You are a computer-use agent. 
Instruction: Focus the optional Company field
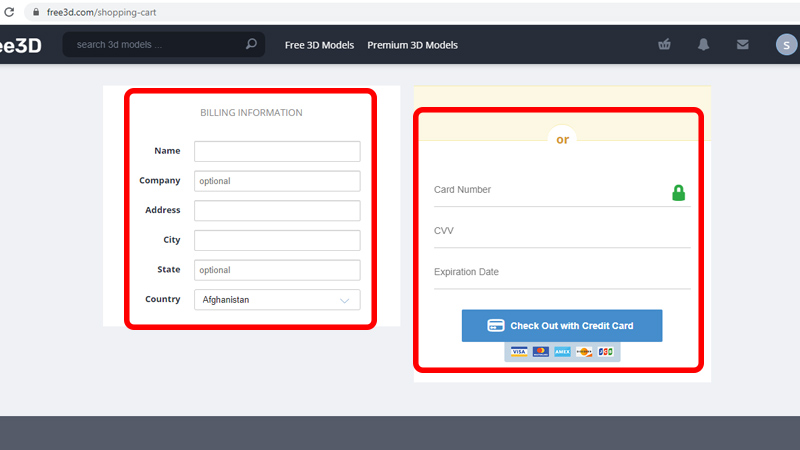click(277, 181)
